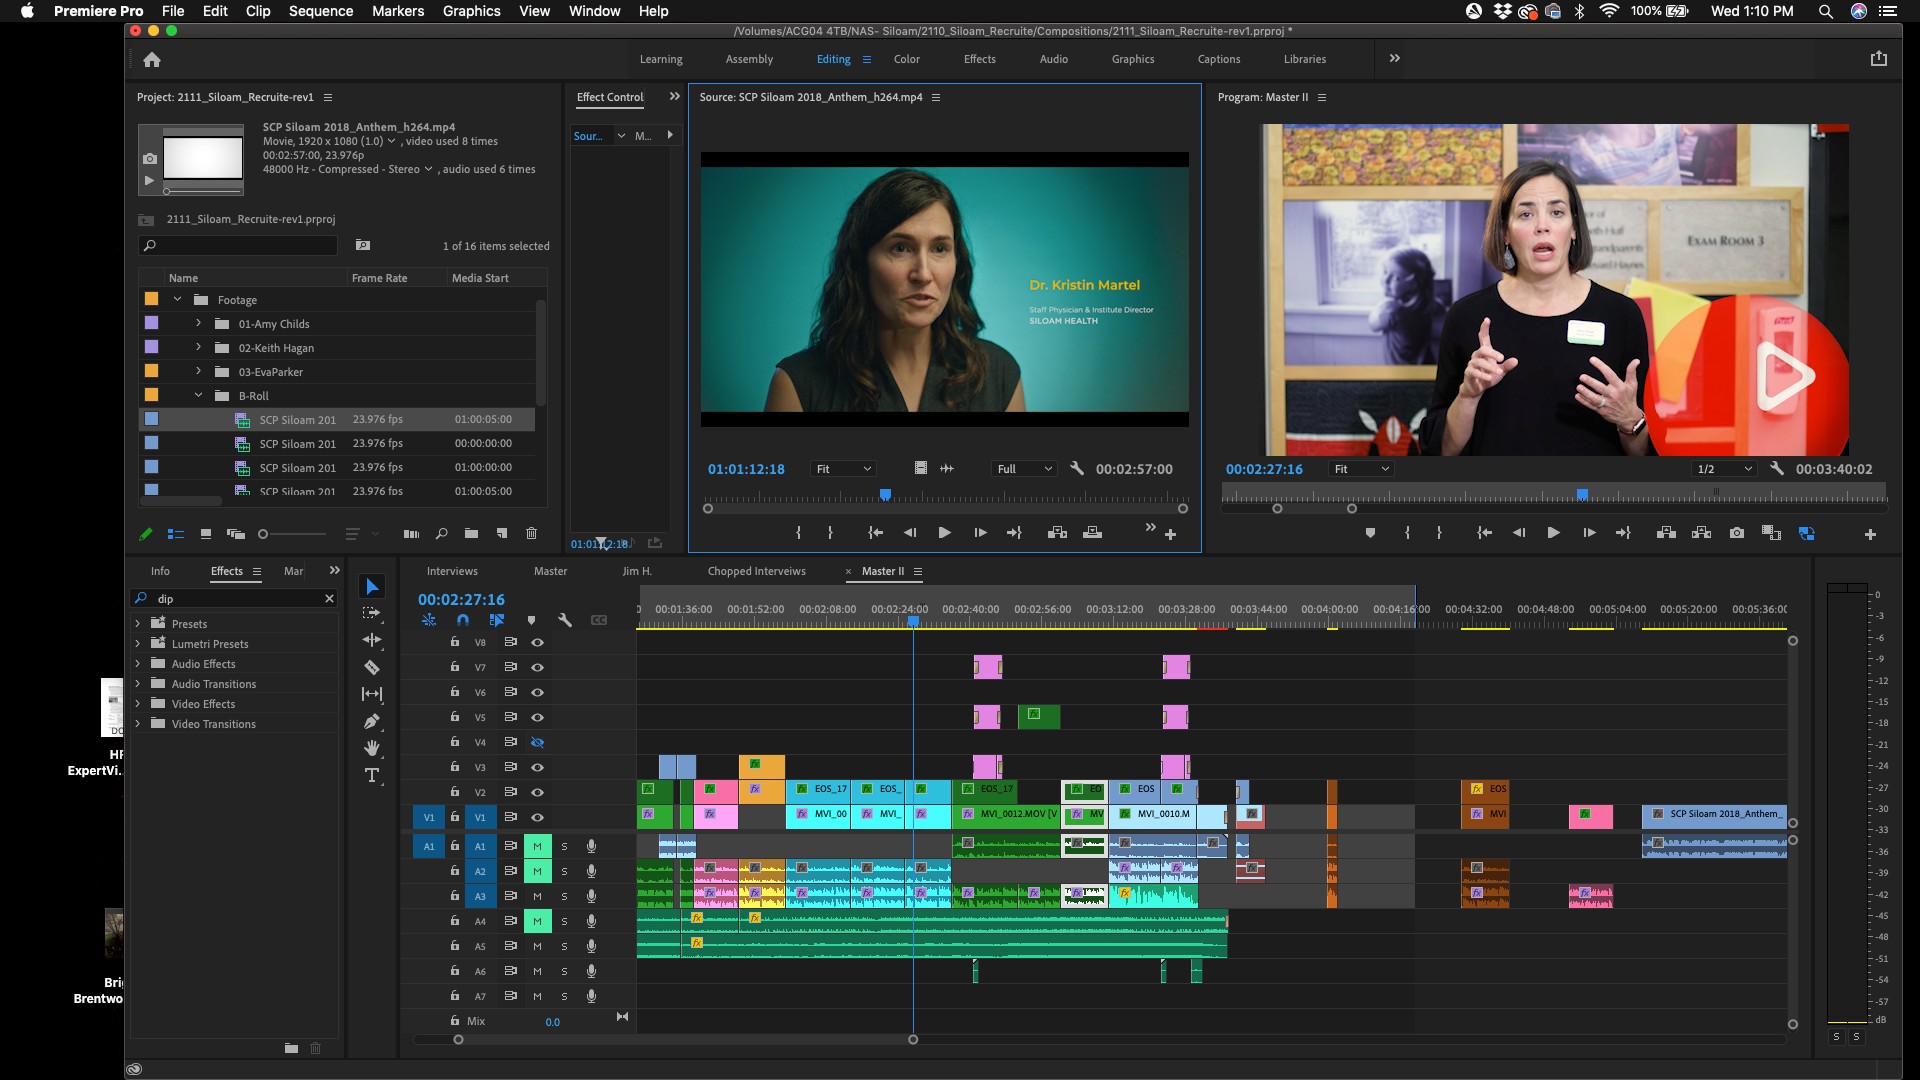The width and height of the screenshot is (1920, 1080).
Task: Click the New Item icon in Project panel
Action: (502, 534)
